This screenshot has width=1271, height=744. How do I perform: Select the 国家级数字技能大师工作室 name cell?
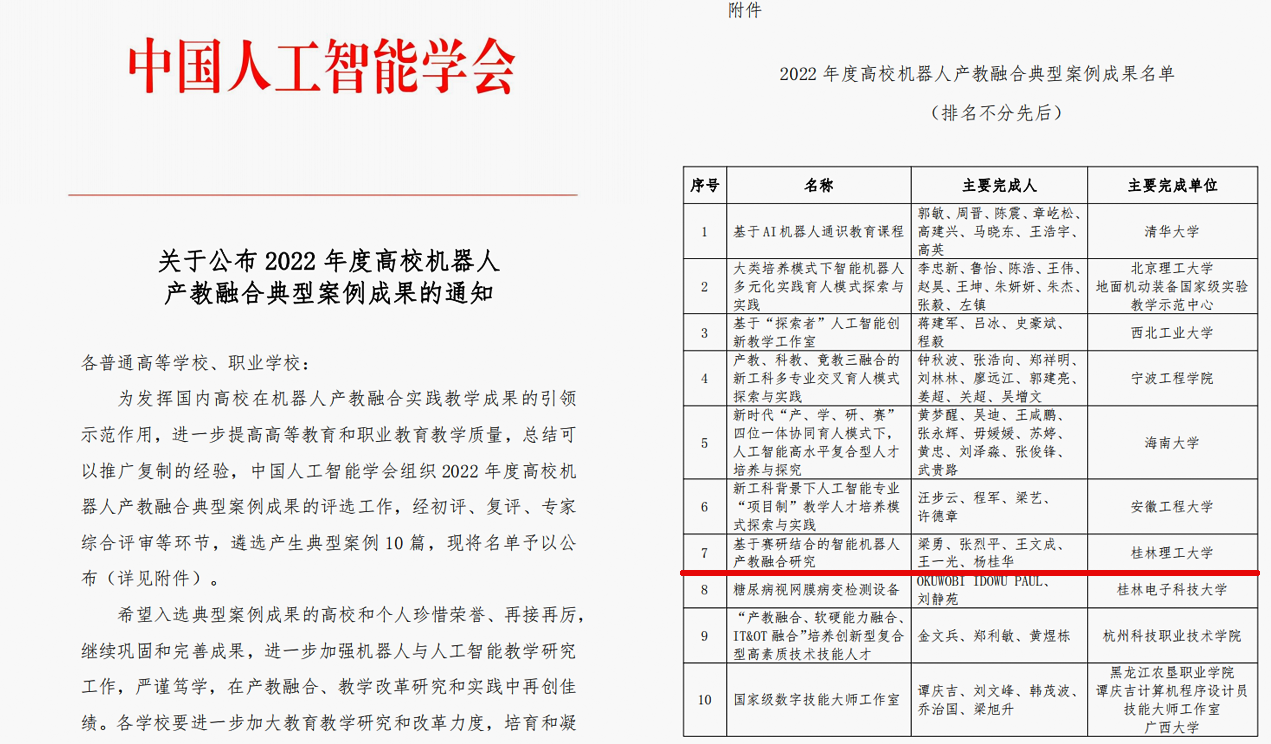[x=816, y=699]
